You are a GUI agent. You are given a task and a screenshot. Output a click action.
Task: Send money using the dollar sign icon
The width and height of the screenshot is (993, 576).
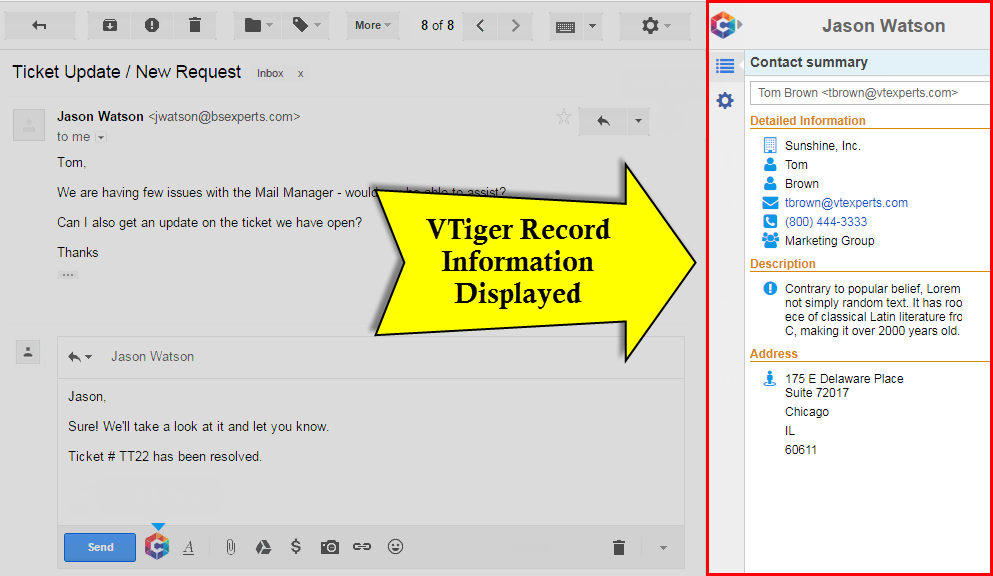(296, 546)
